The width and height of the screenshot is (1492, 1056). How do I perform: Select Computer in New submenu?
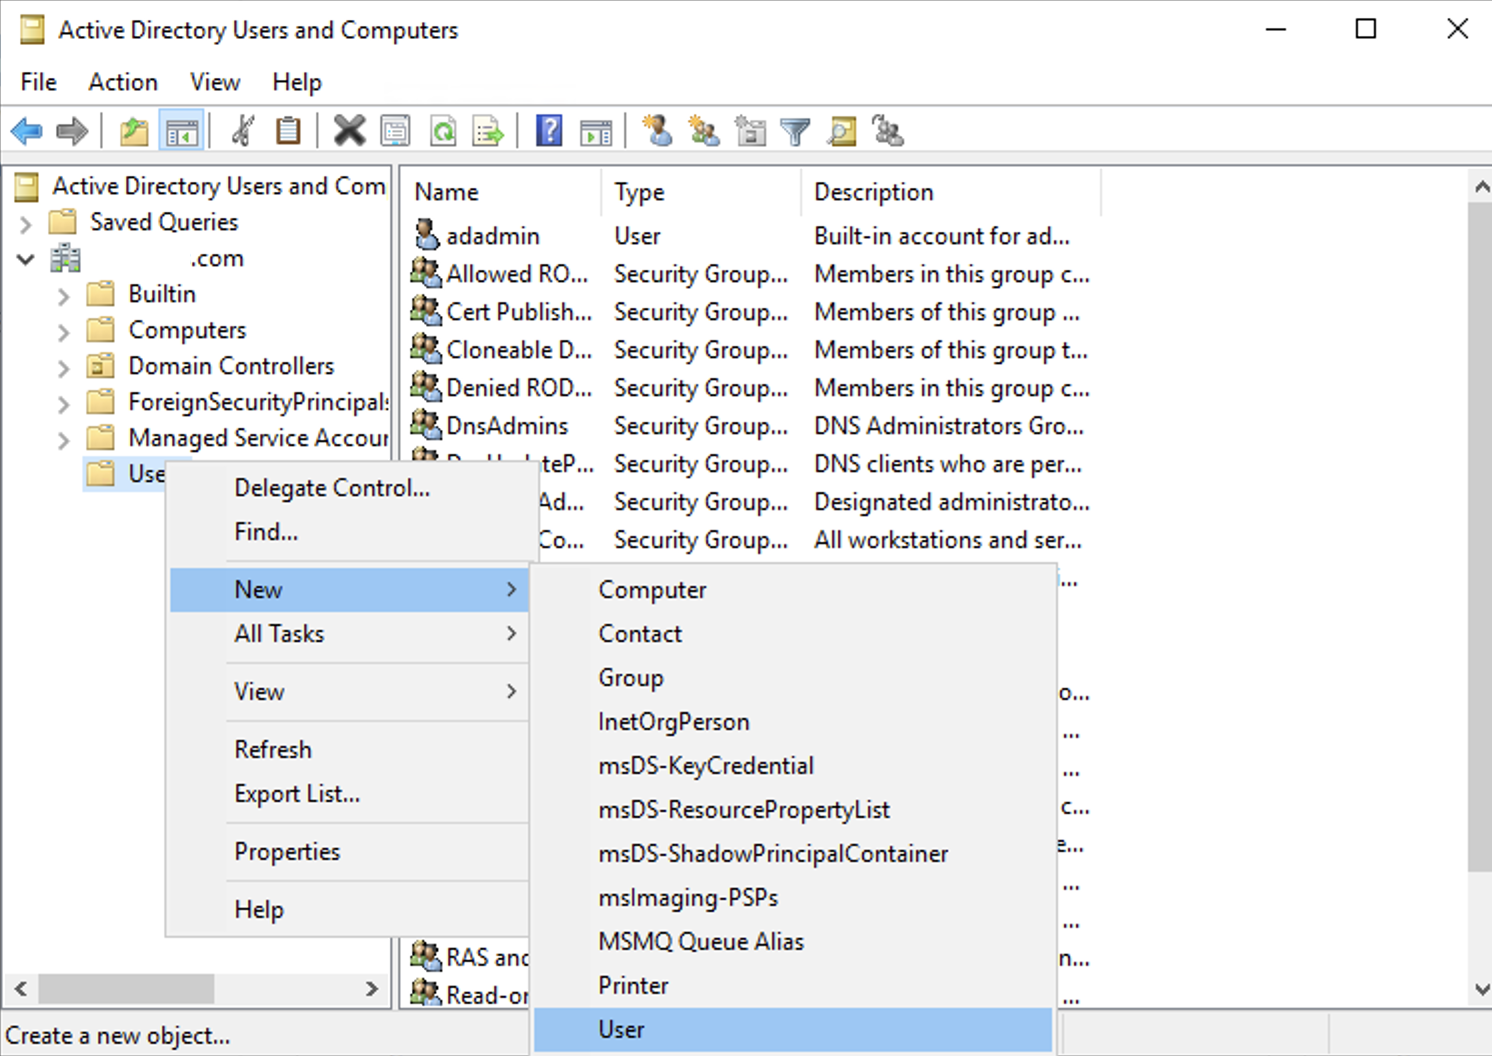793,589
